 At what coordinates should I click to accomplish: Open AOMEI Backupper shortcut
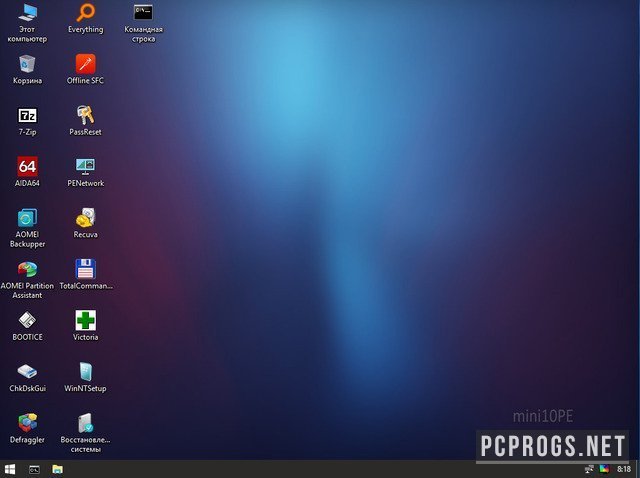click(27, 228)
